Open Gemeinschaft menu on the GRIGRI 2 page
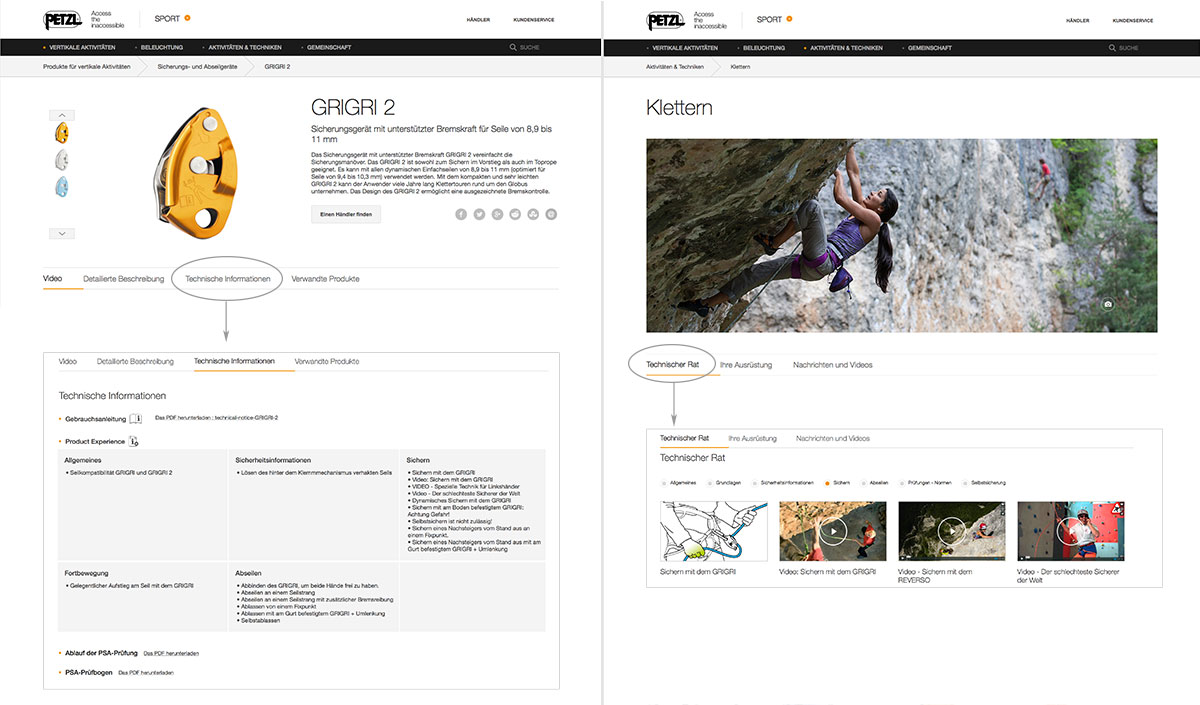 pos(327,48)
